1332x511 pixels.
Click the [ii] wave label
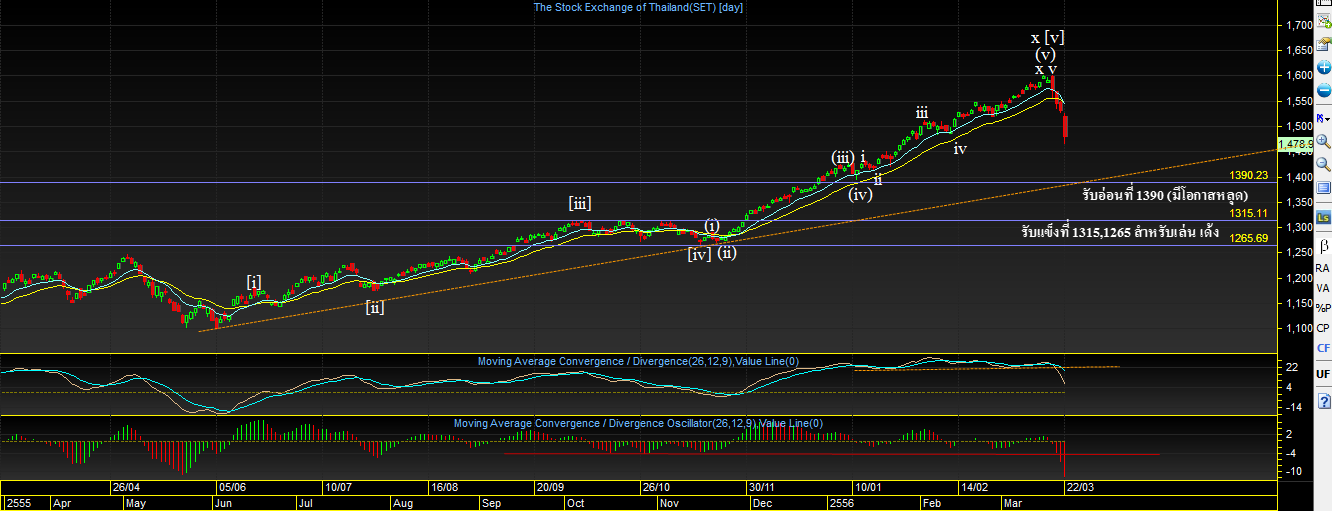(x=374, y=307)
